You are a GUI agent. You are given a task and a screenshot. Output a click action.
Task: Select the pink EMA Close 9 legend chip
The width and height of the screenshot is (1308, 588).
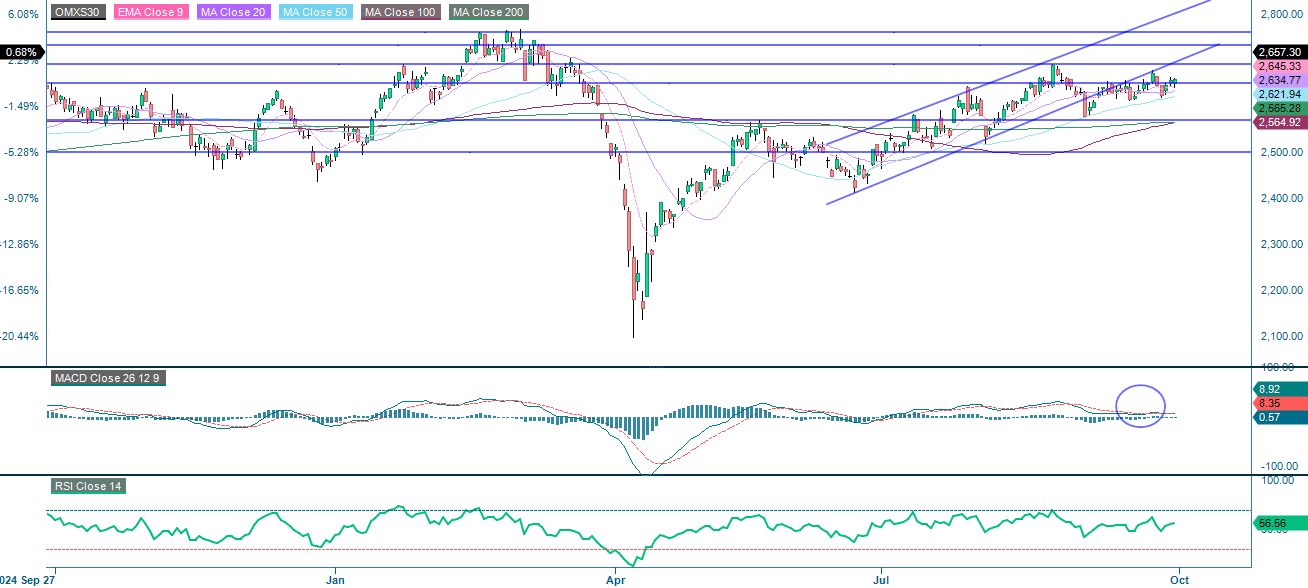point(152,13)
